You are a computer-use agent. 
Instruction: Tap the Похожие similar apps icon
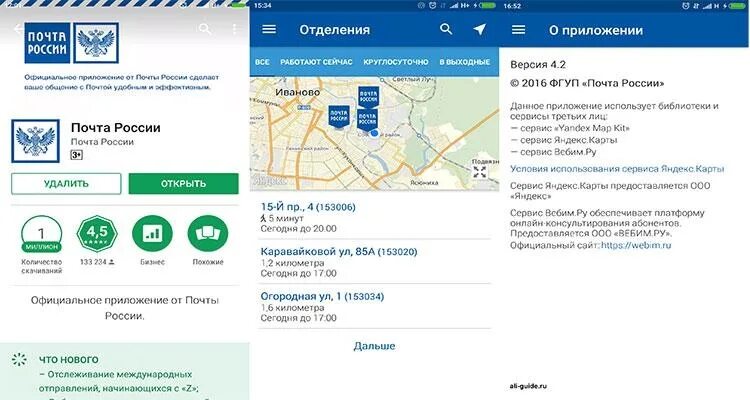pos(208,233)
